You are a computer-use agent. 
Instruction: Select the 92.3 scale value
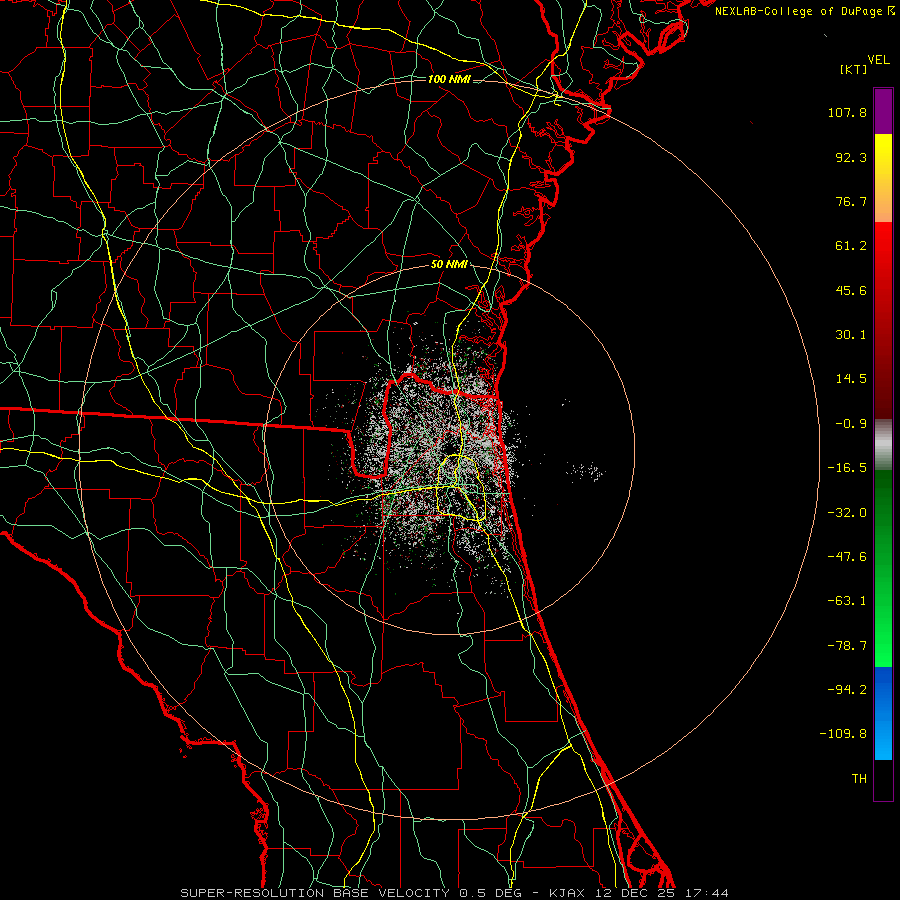click(851, 157)
